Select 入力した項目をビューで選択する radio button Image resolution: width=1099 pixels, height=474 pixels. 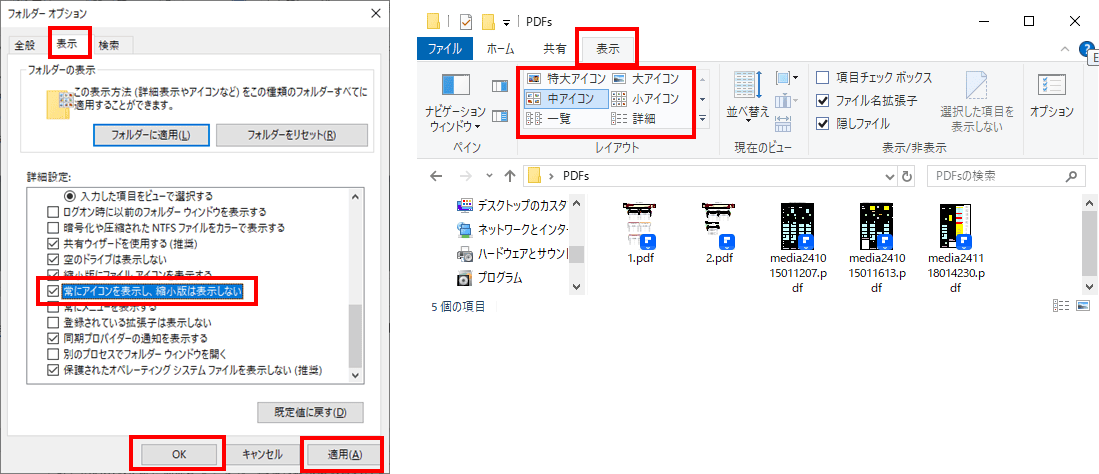click(x=69, y=196)
